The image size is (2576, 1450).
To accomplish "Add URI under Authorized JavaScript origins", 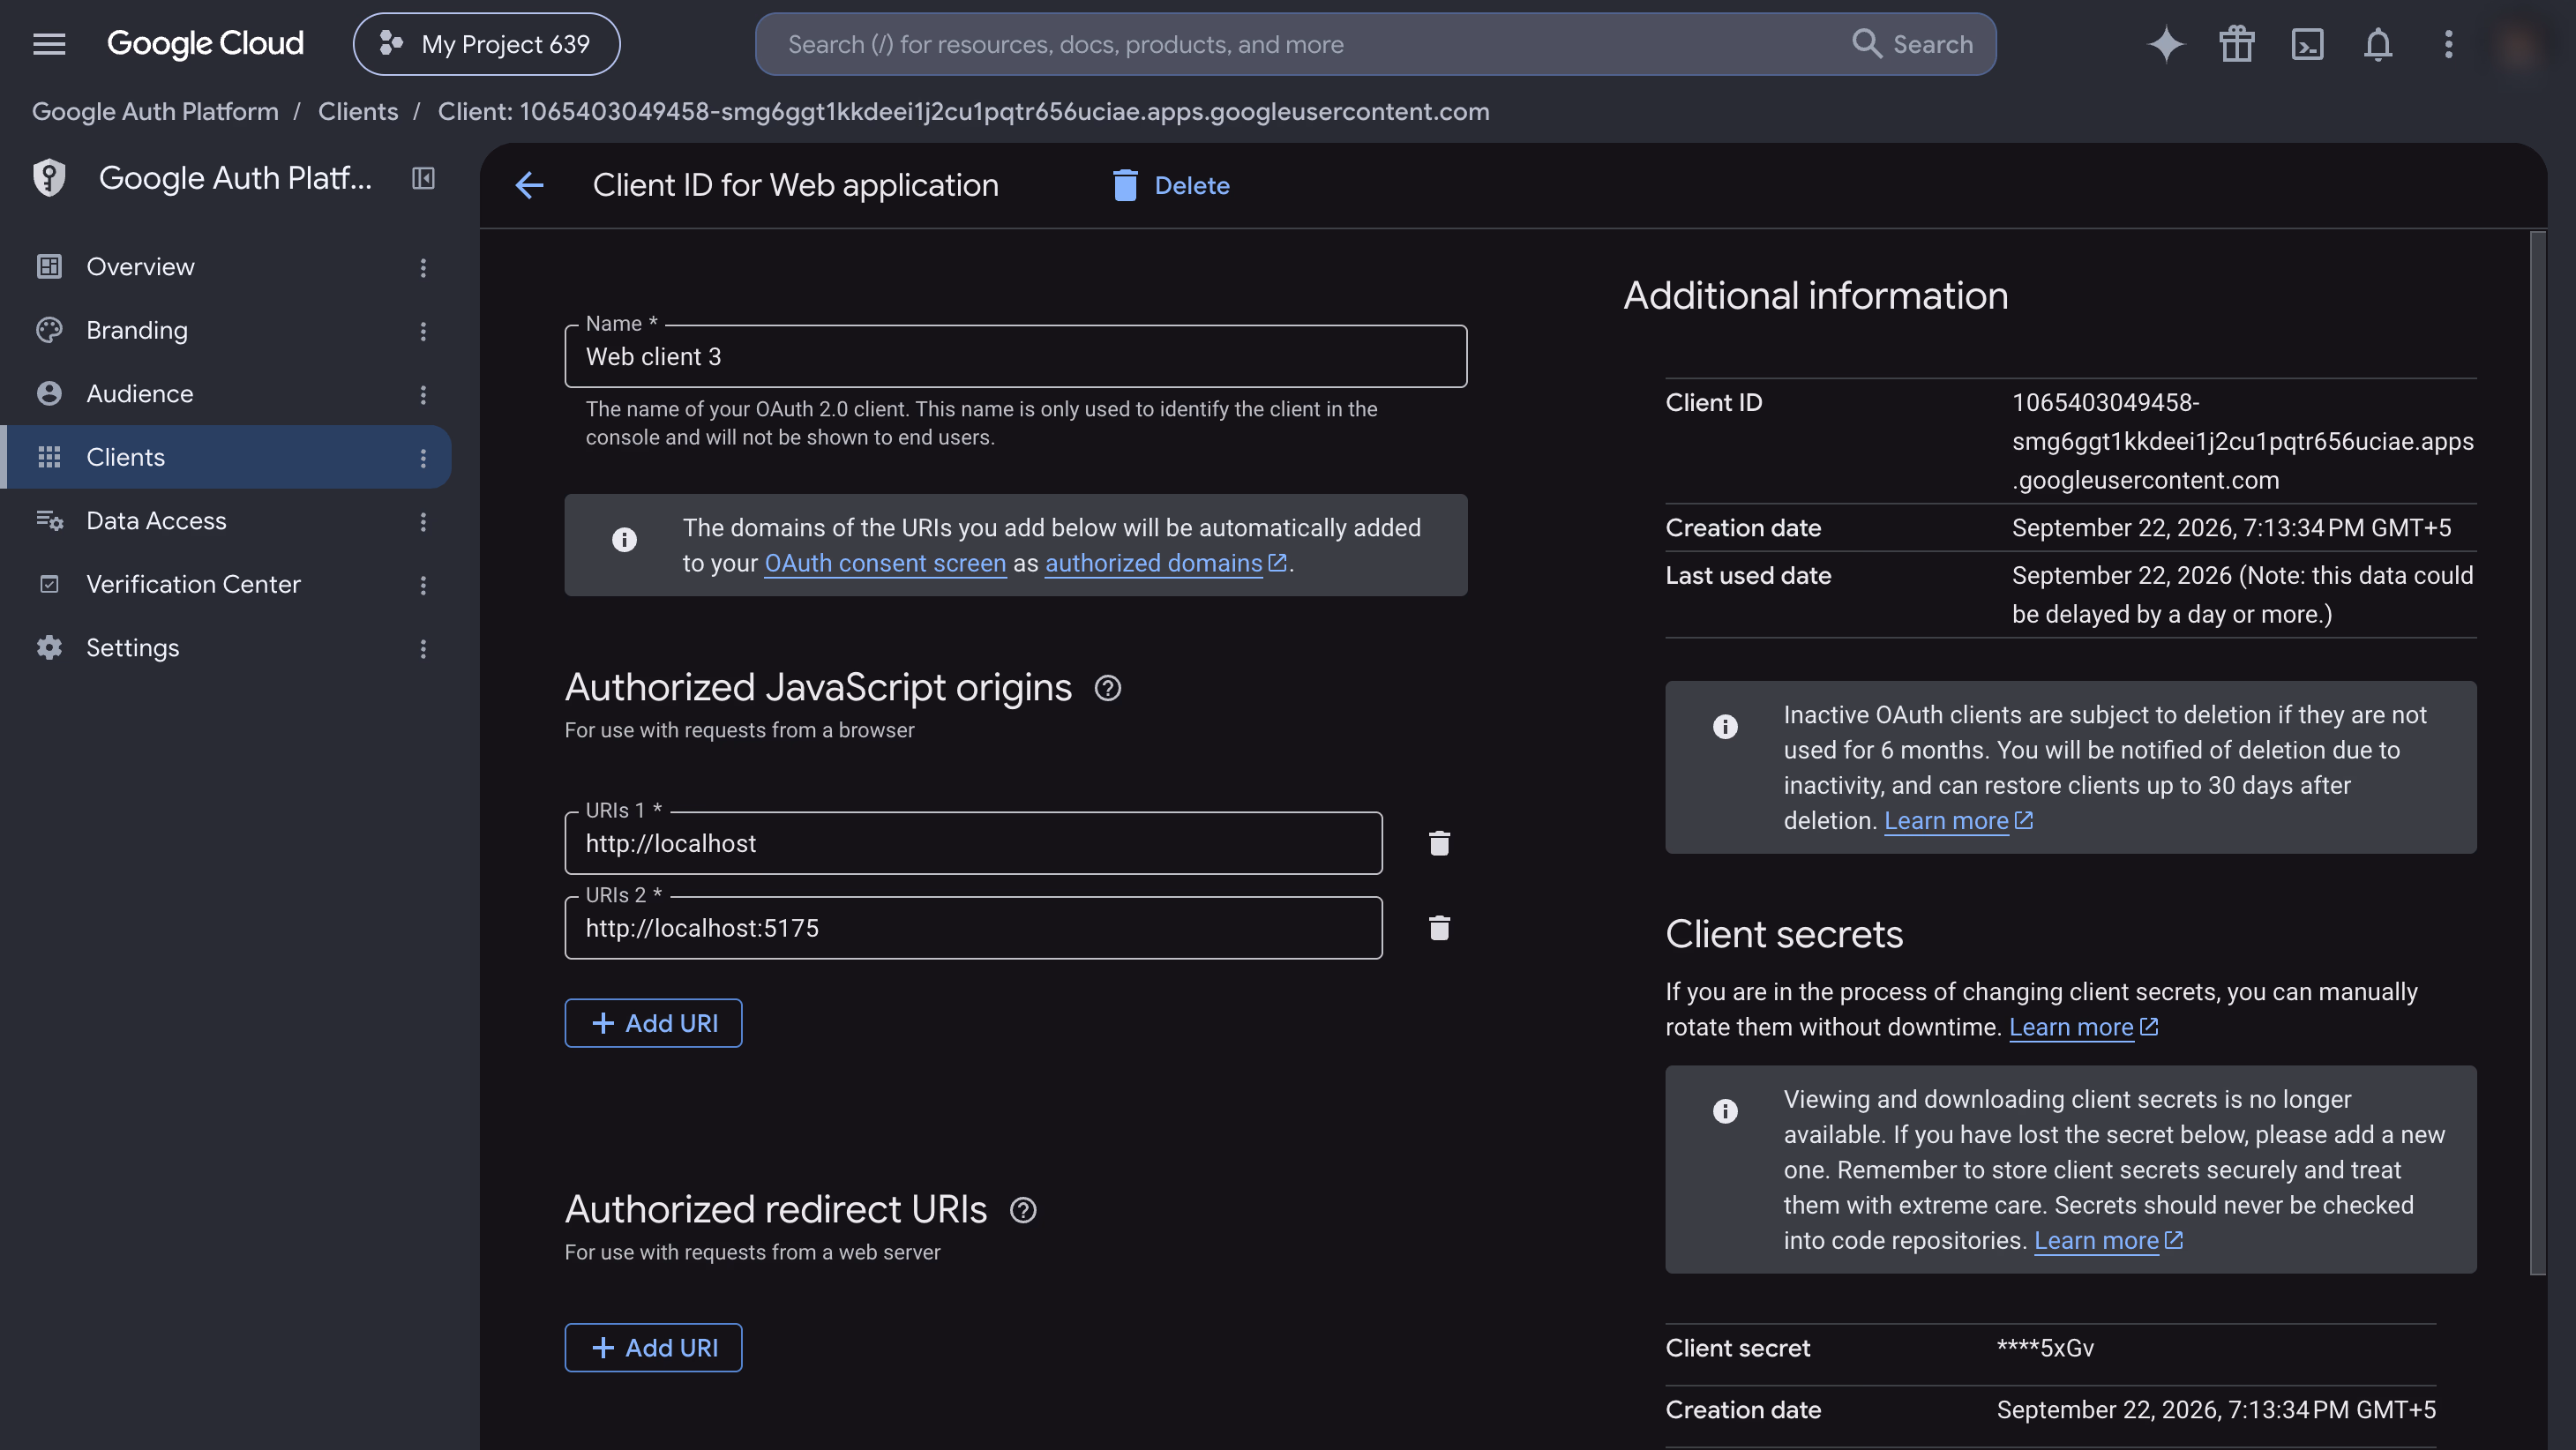I will (x=653, y=1023).
